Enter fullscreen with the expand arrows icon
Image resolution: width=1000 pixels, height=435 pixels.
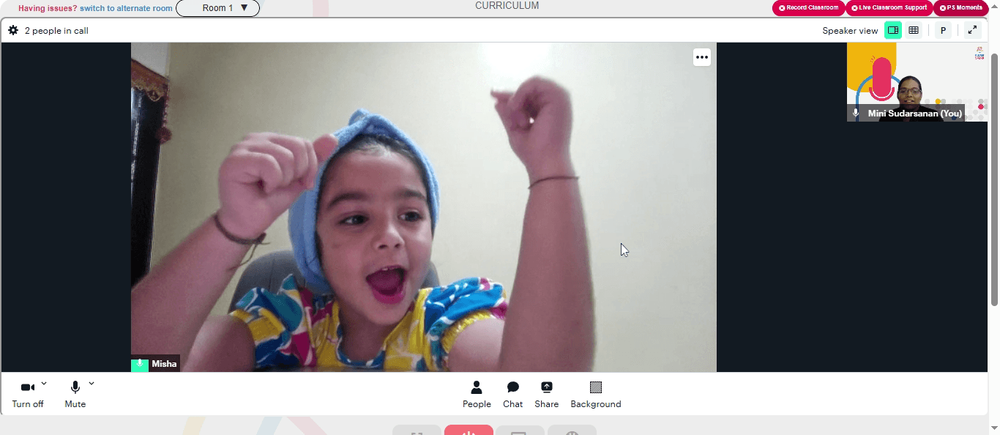tap(972, 30)
